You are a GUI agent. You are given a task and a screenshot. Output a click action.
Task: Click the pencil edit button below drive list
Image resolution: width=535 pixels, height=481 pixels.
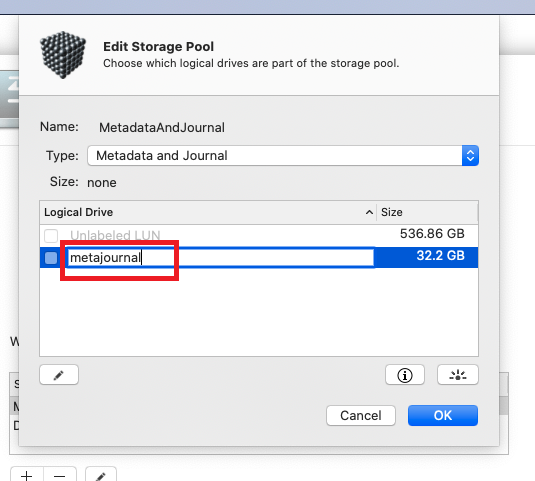[x=59, y=375]
